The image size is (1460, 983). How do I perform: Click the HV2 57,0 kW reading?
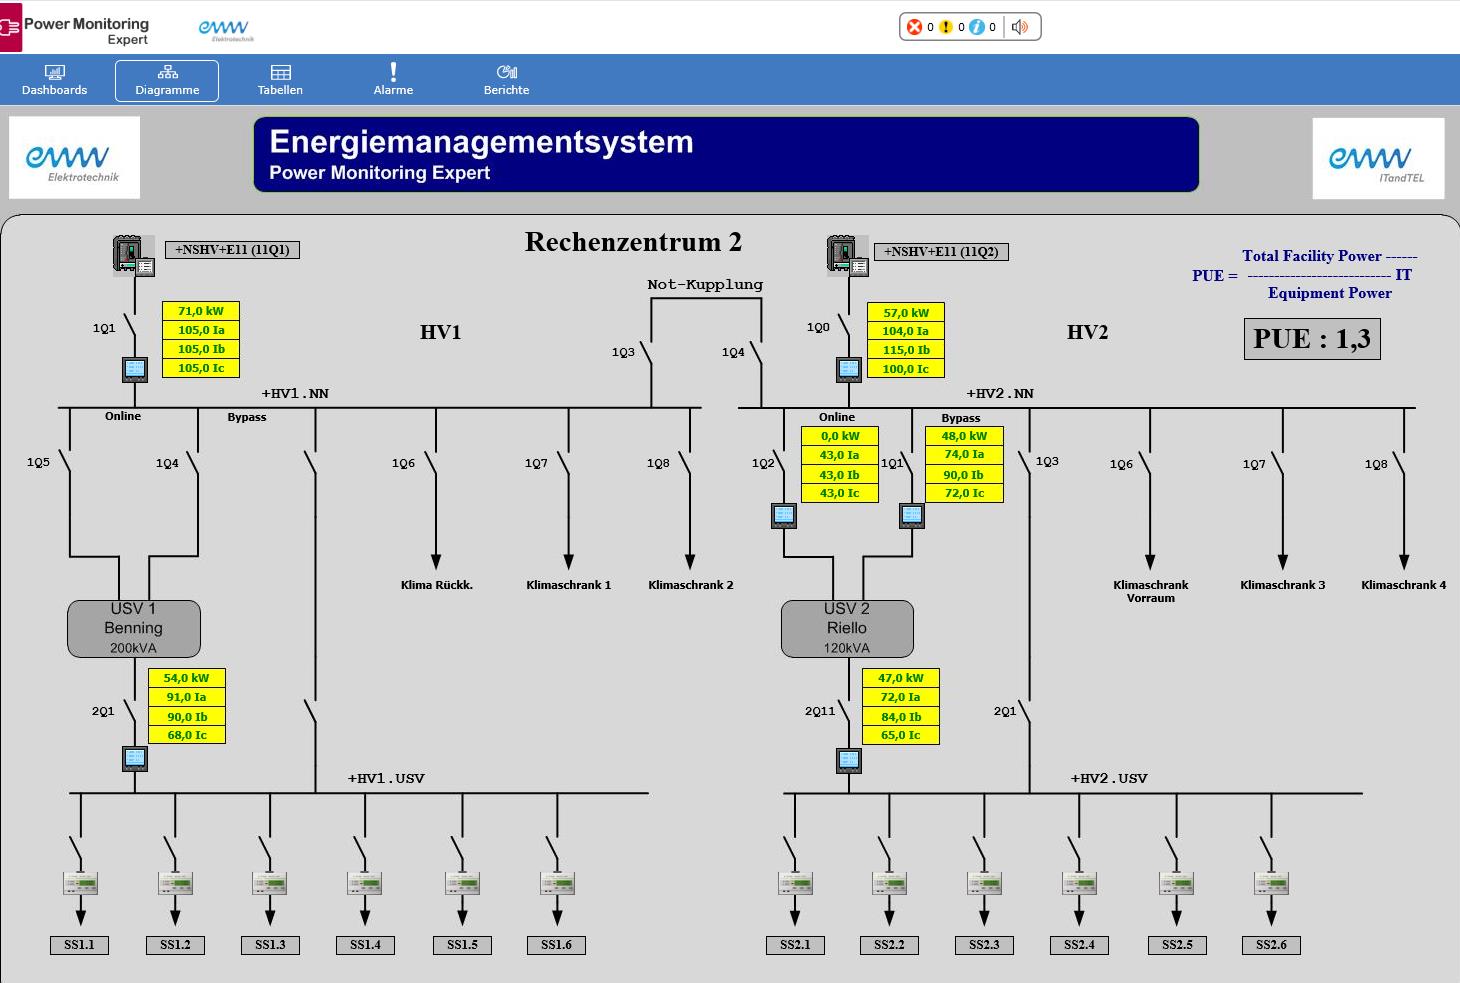click(x=906, y=313)
